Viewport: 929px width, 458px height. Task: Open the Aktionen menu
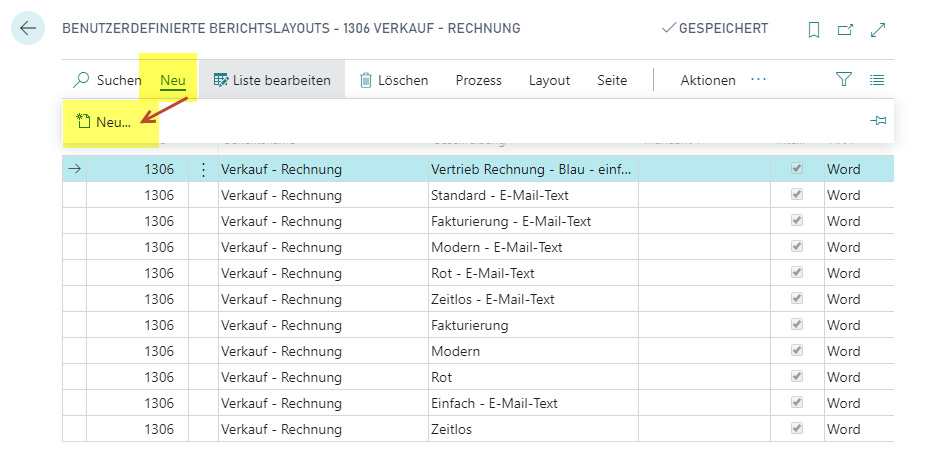(708, 80)
